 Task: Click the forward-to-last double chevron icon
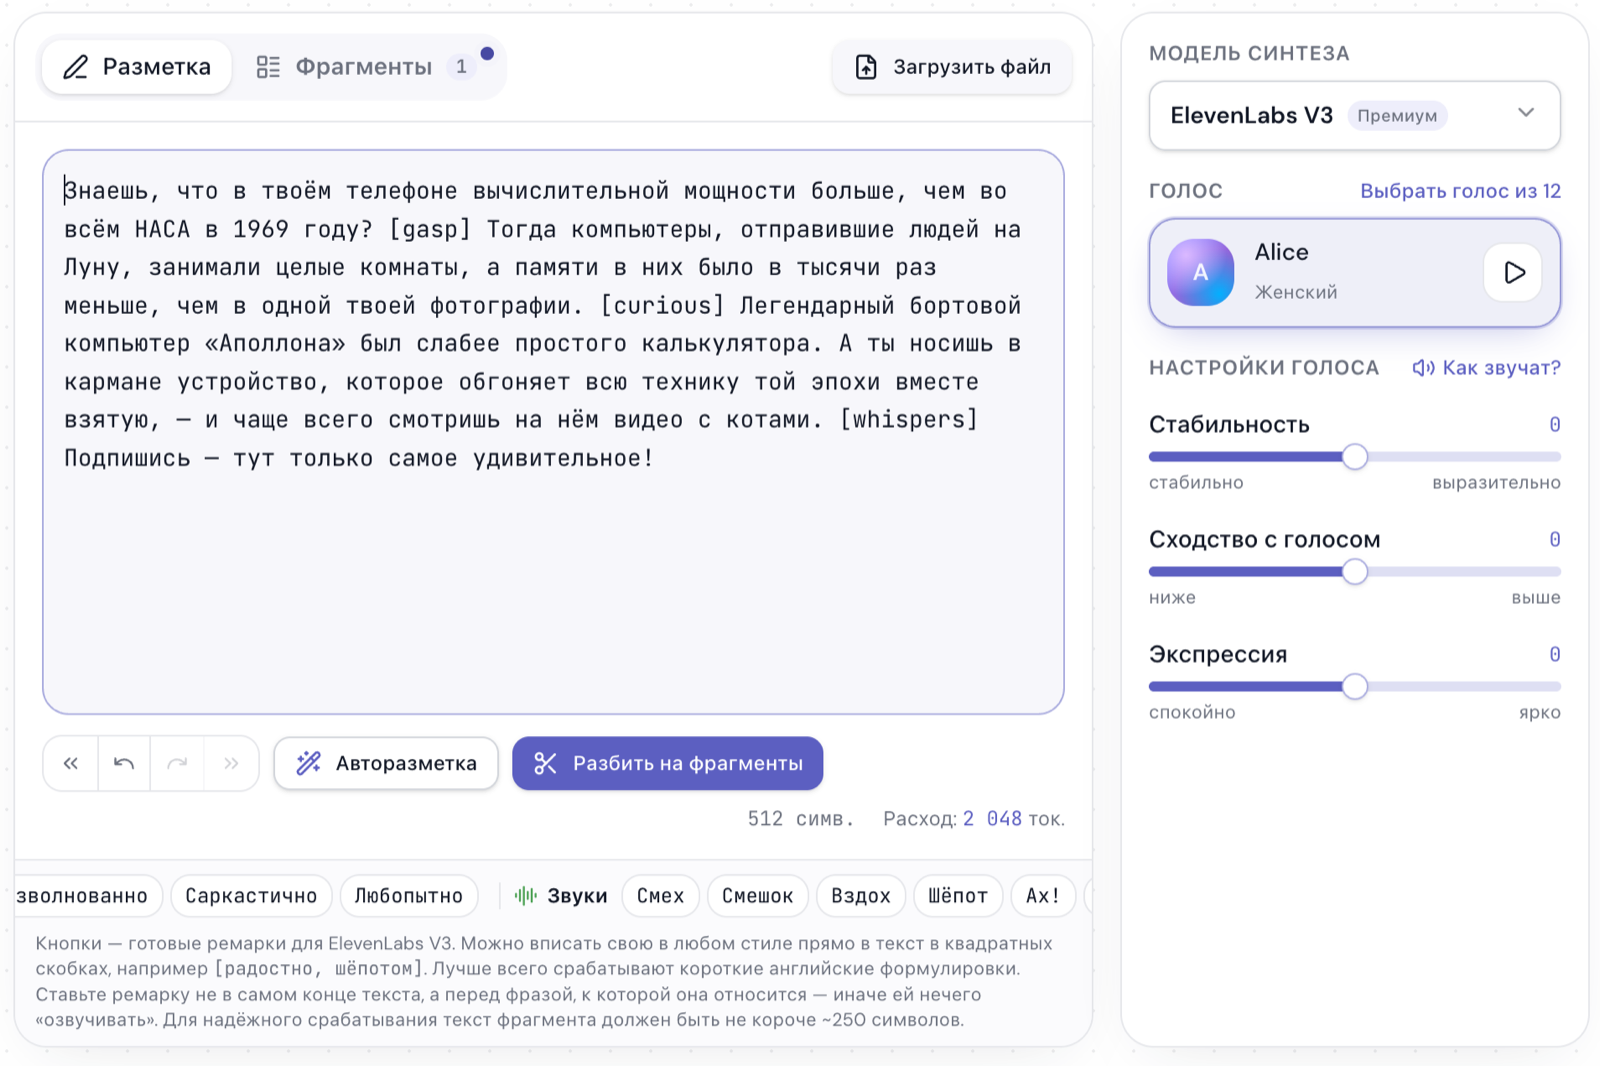231,764
